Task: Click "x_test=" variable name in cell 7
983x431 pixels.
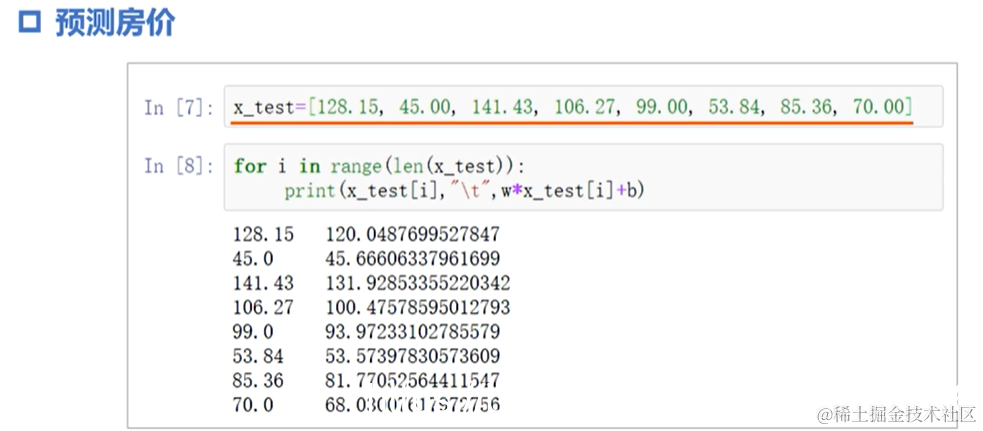Action: click(270, 107)
